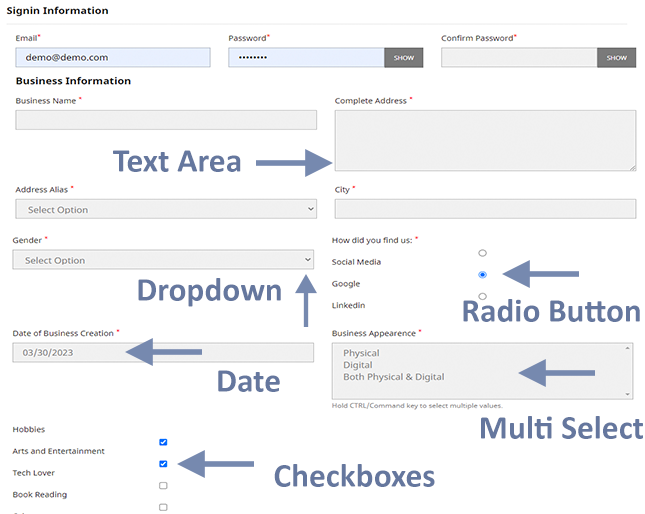Select Physical in Business Appearance list

tap(361, 353)
